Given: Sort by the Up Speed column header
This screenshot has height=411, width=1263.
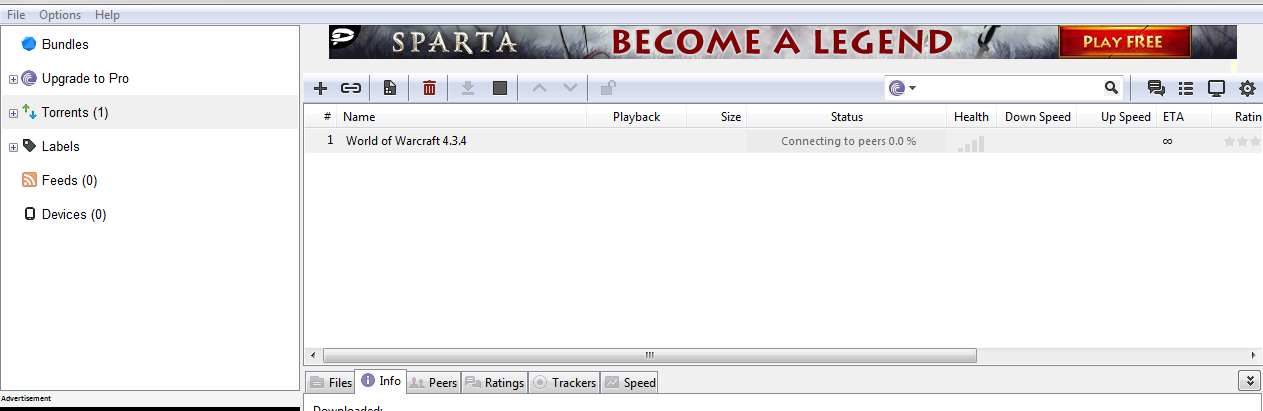Looking at the screenshot, I should [1117, 116].
